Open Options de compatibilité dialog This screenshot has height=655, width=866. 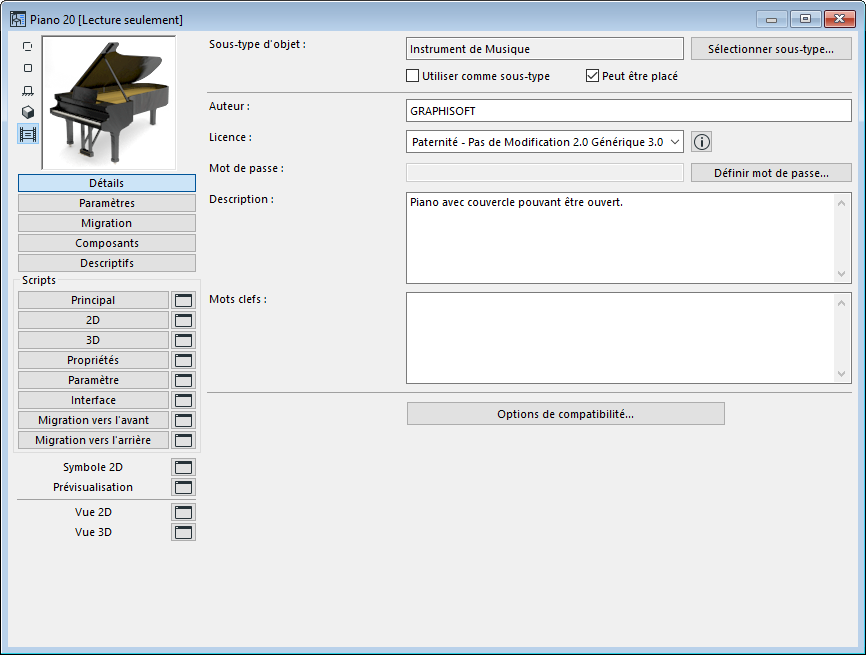[x=566, y=414]
